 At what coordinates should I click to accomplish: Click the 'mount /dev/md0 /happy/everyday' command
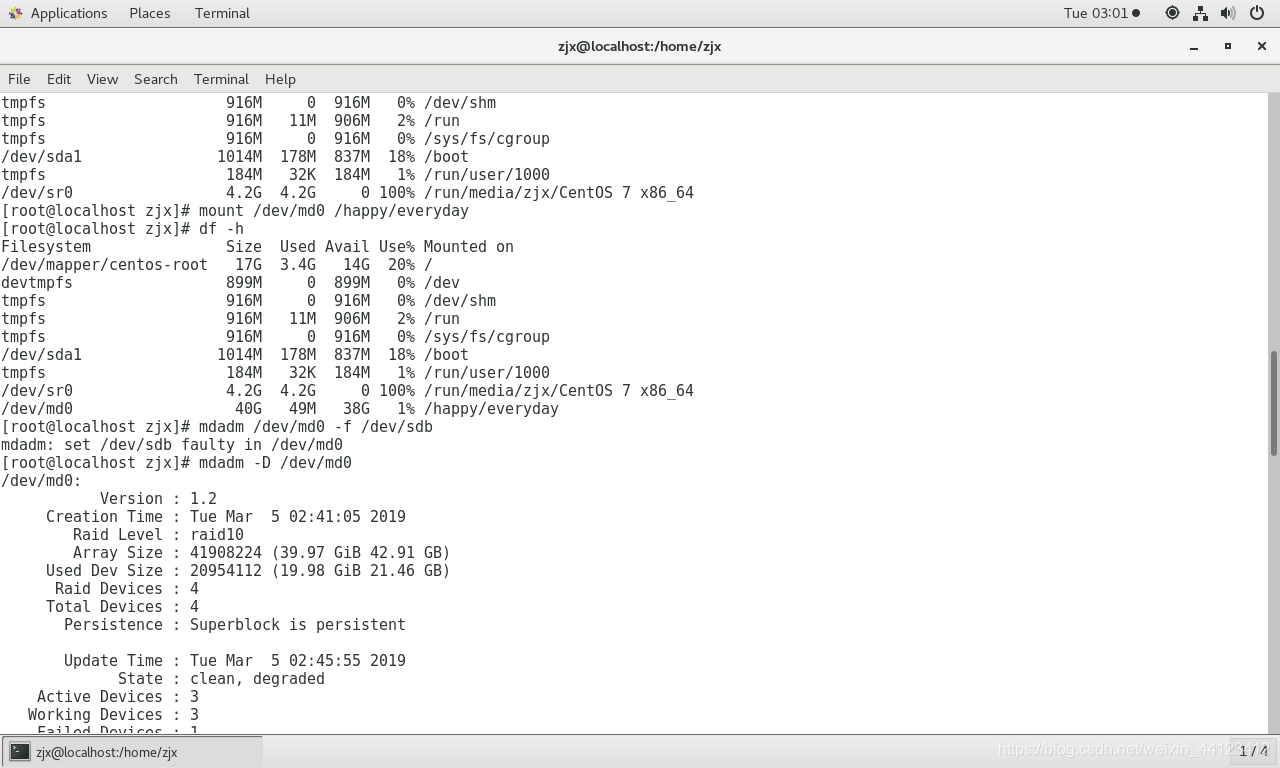click(x=334, y=211)
